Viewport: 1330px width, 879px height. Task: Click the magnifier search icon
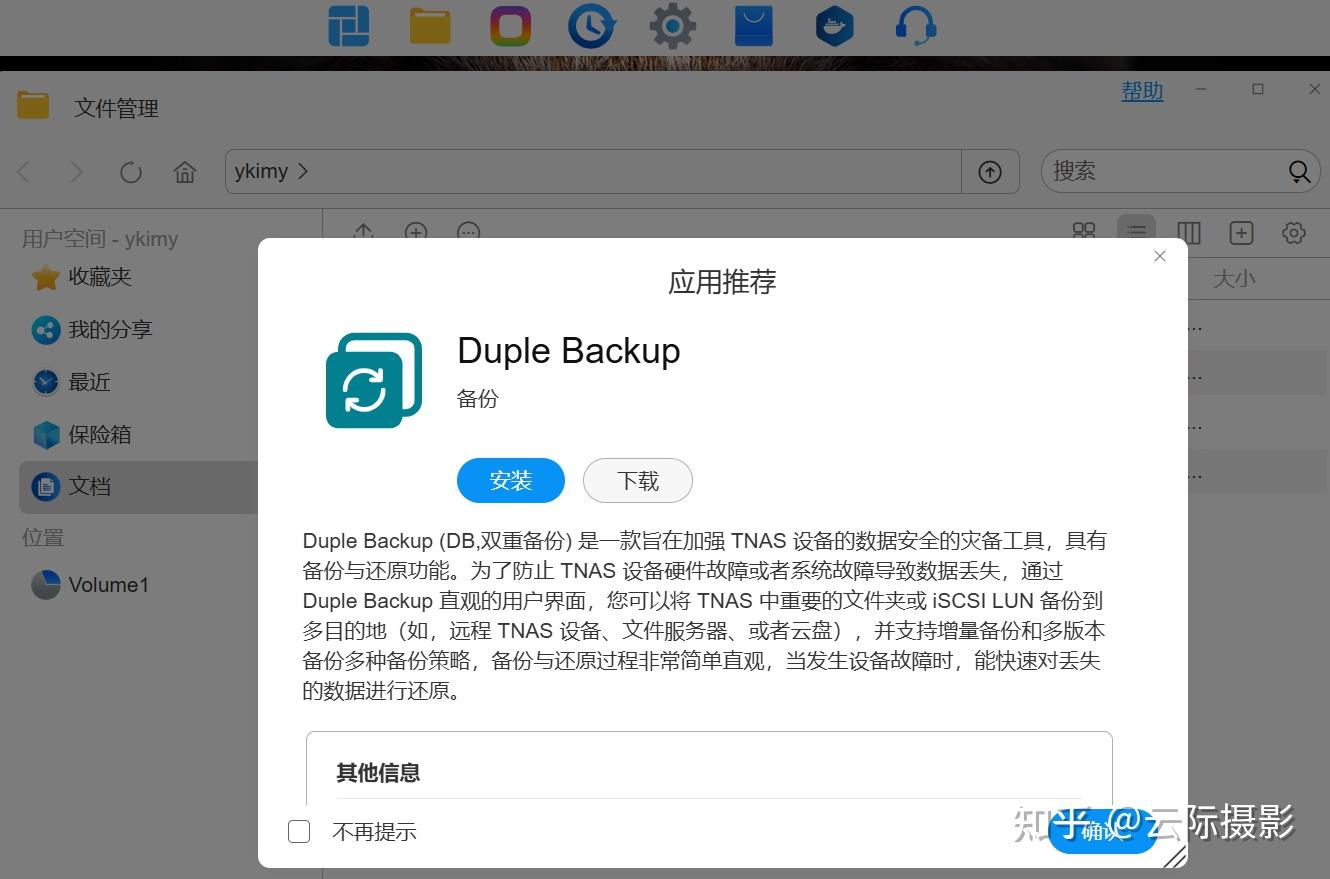click(x=1299, y=172)
